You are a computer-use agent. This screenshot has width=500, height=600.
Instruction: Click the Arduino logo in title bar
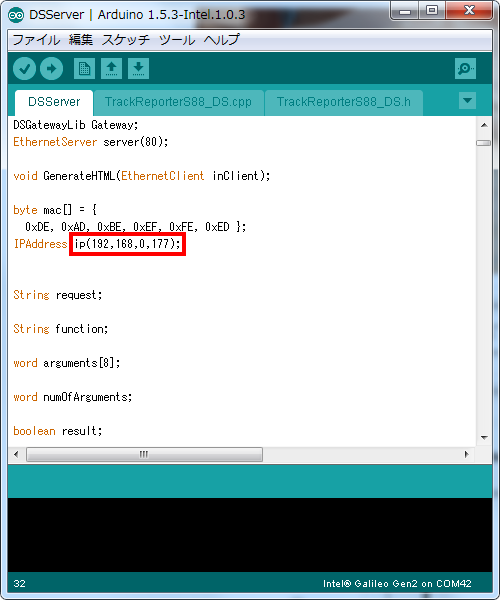point(16,15)
